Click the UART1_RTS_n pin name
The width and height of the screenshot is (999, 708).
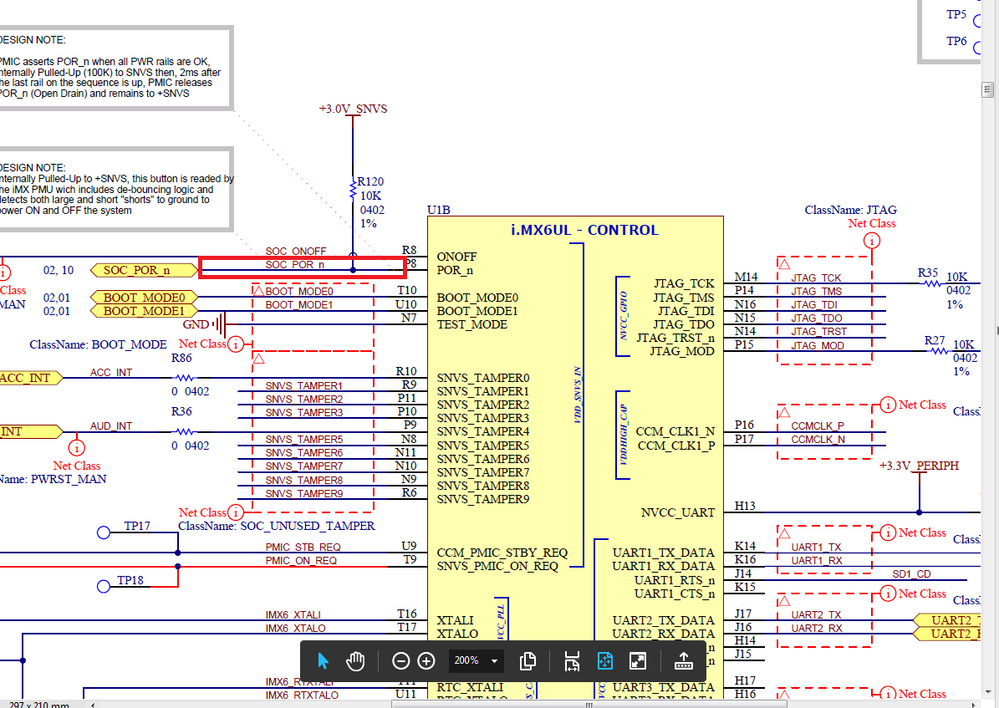point(675,580)
